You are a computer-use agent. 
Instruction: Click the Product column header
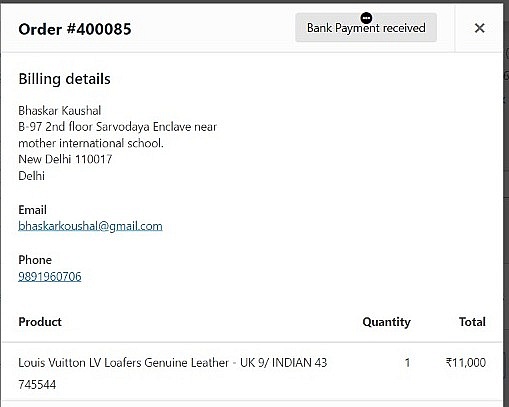[40, 322]
